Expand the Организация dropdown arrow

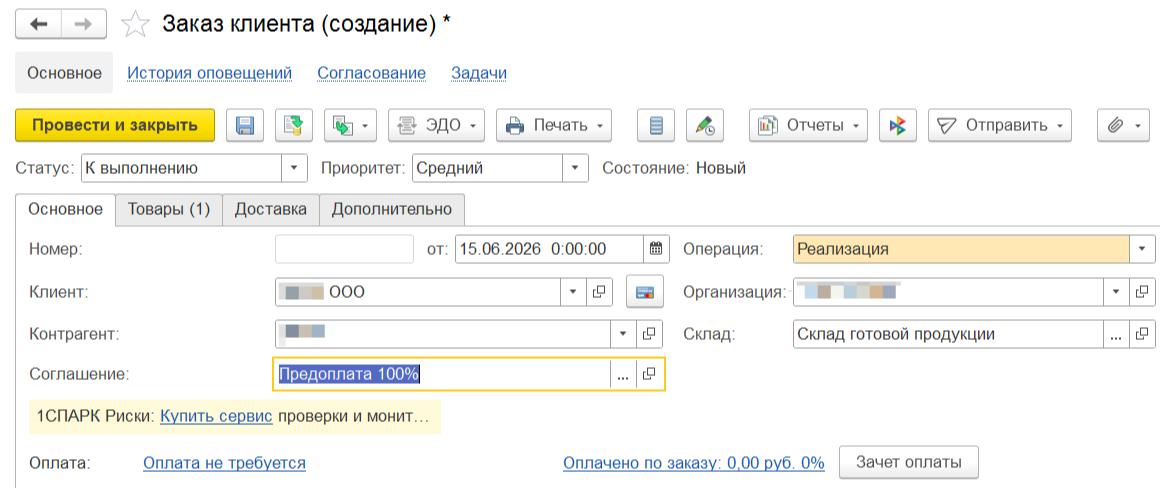point(1116,292)
